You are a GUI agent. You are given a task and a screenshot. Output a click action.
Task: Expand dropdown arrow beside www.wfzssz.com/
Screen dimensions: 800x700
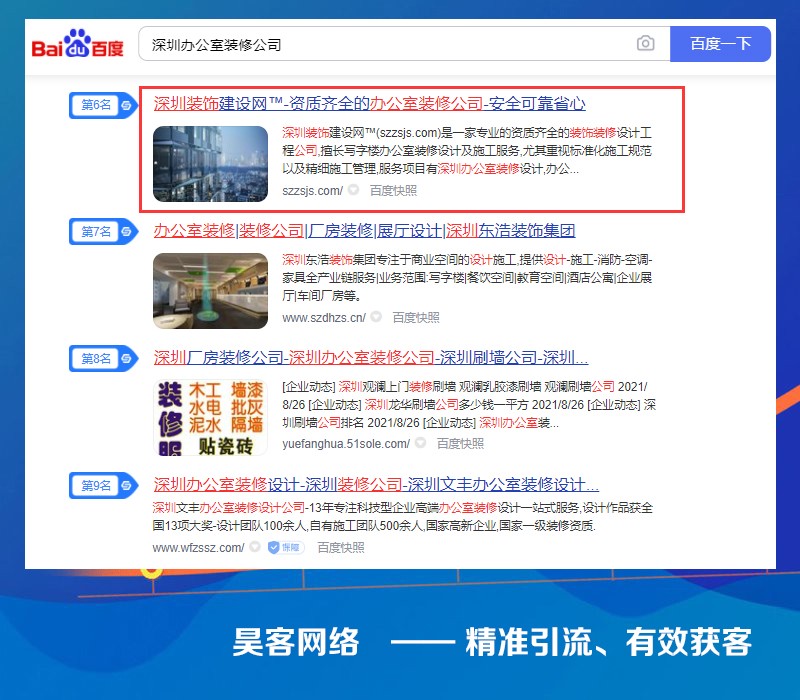point(255,547)
